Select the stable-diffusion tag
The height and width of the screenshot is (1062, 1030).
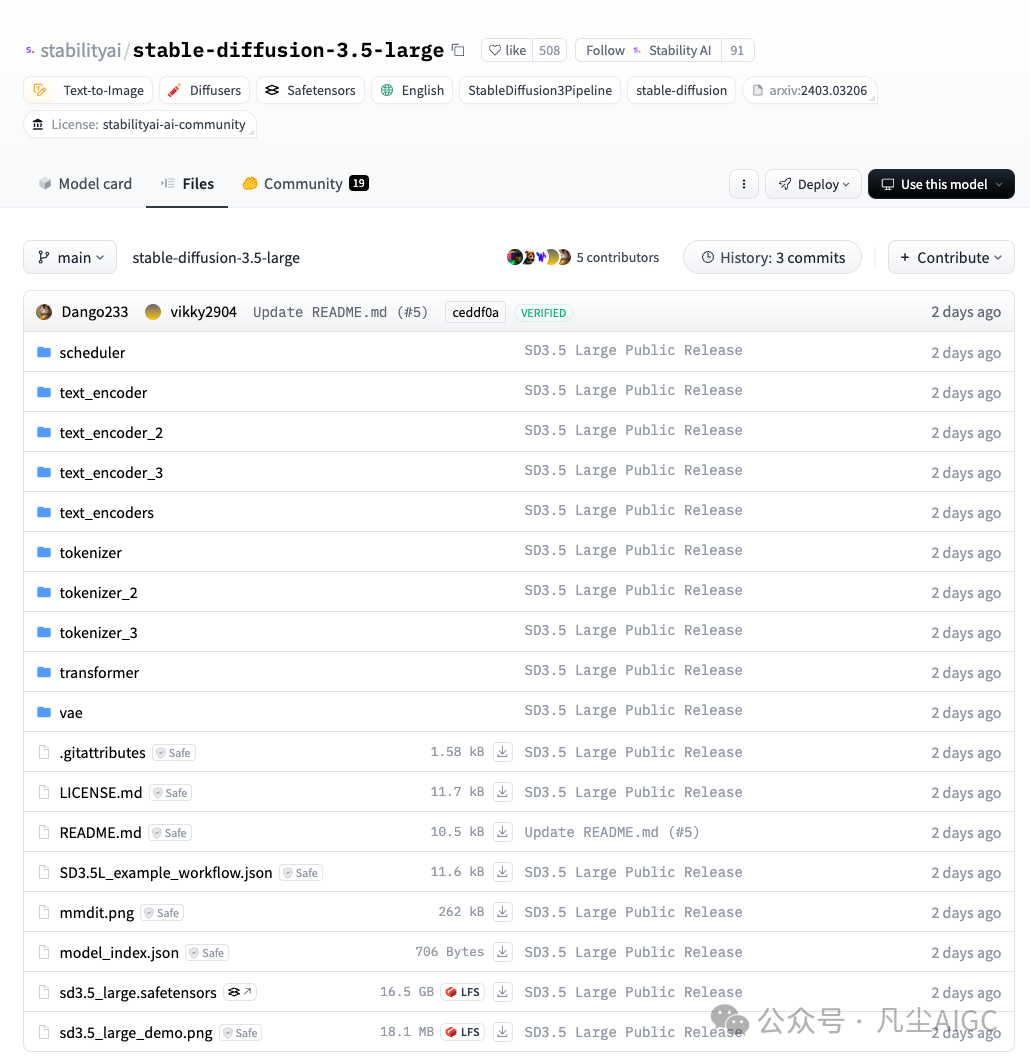pos(681,90)
